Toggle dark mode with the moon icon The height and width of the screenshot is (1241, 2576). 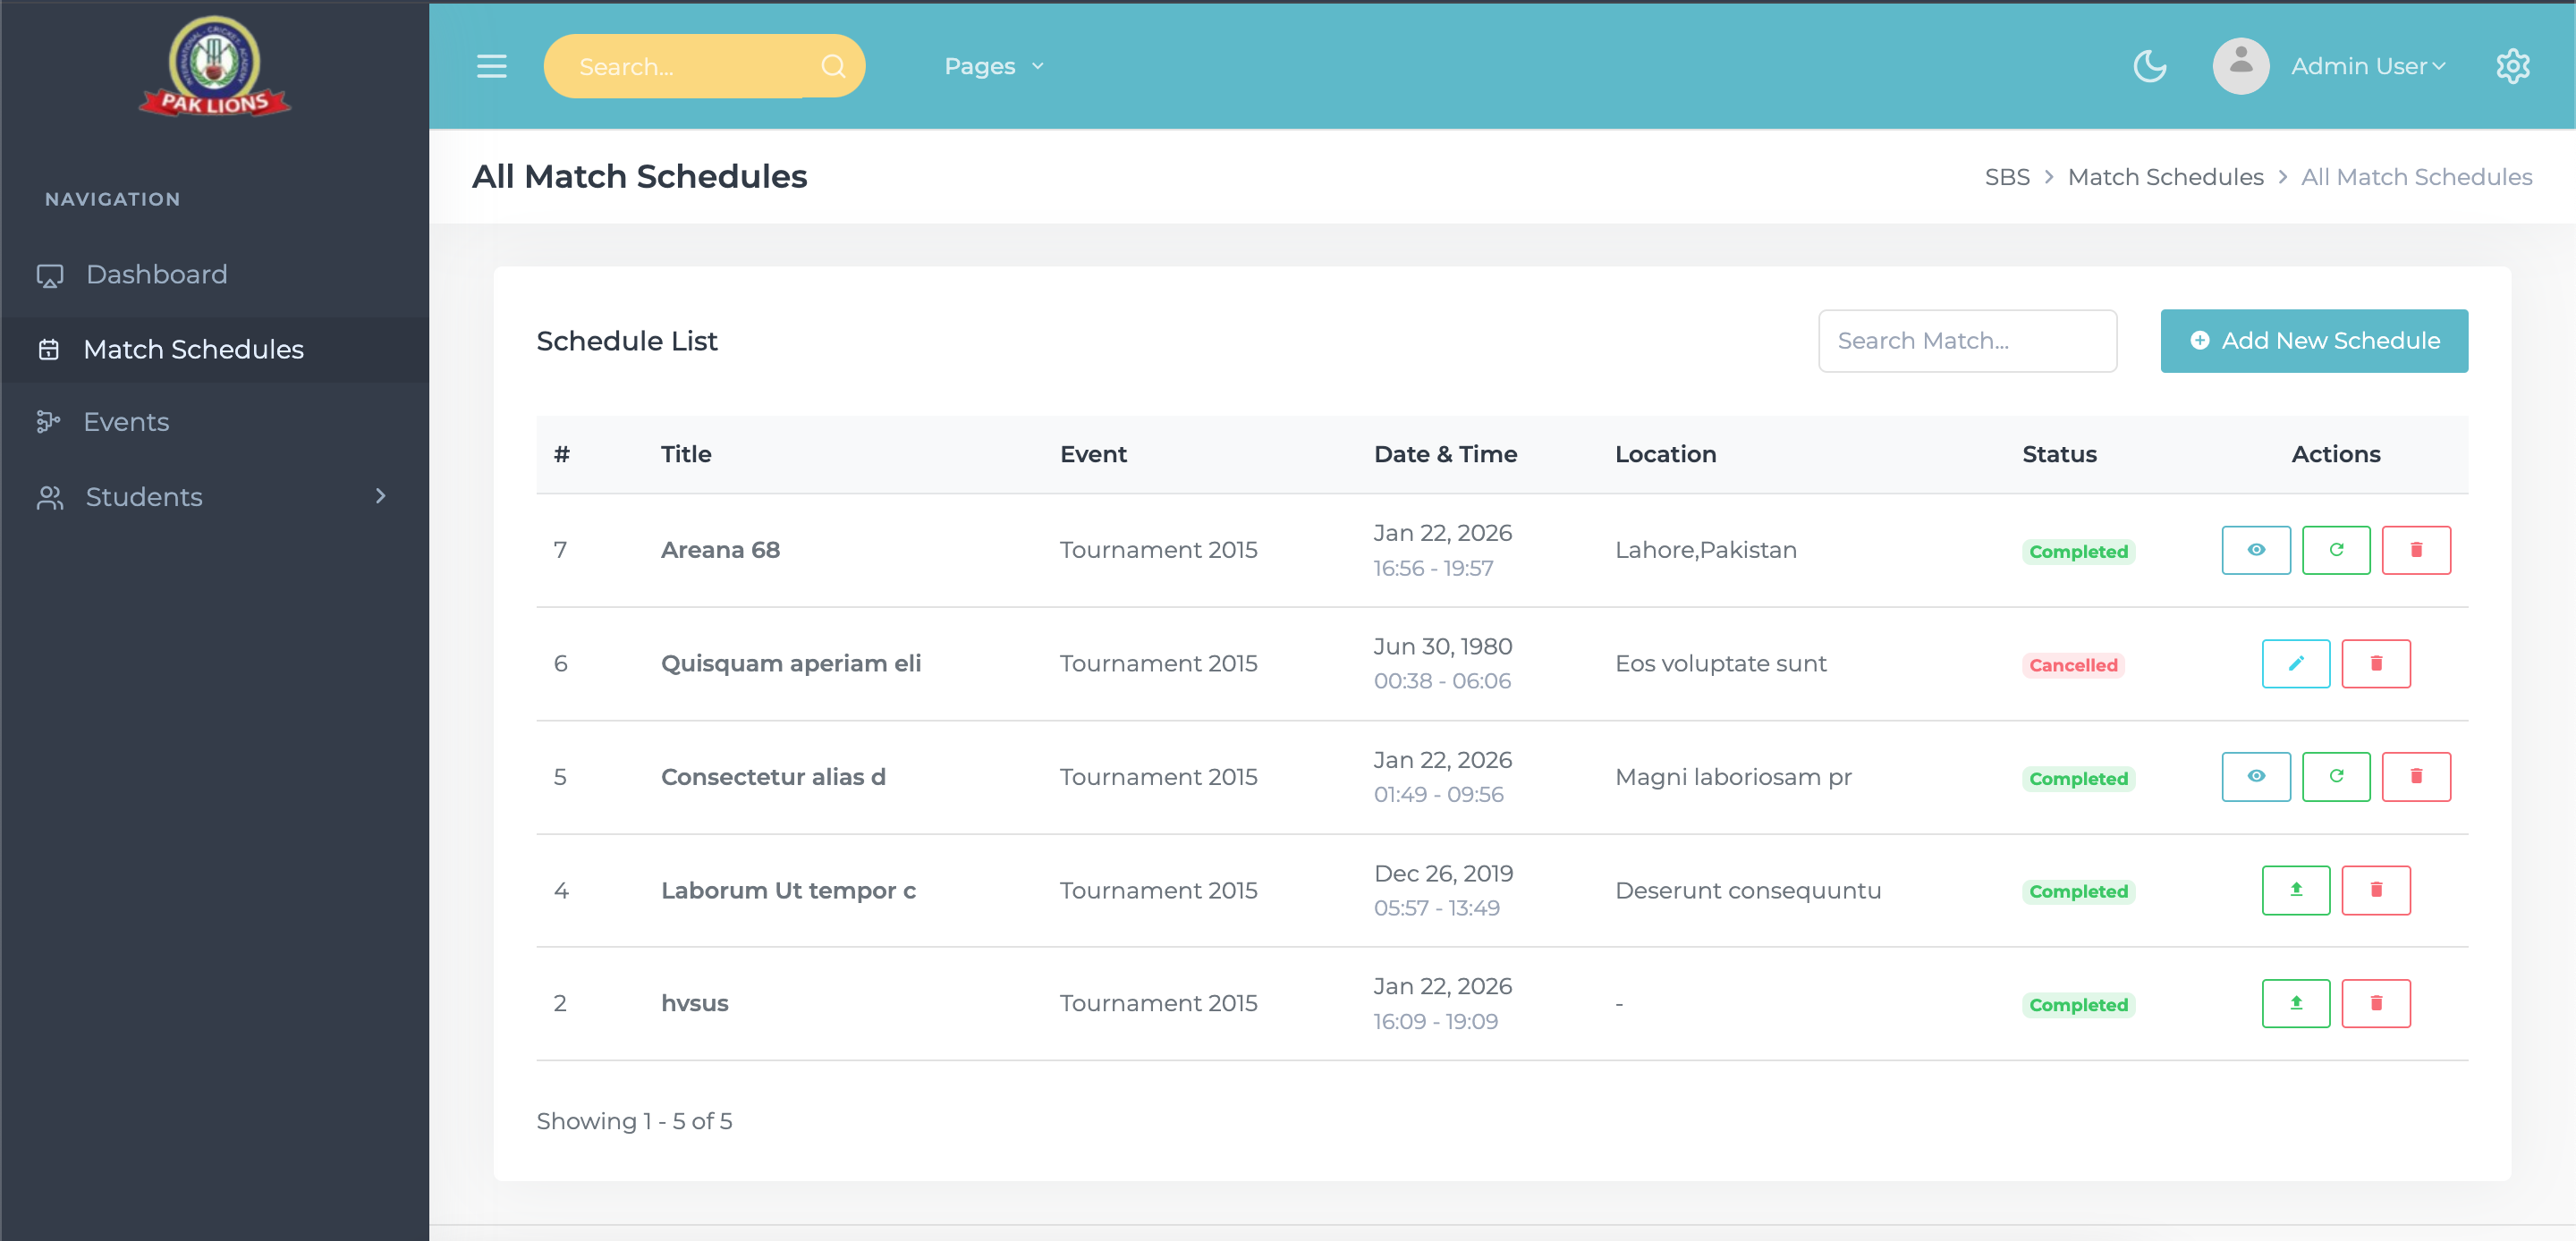pyautogui.click(x=2149, y=66)
